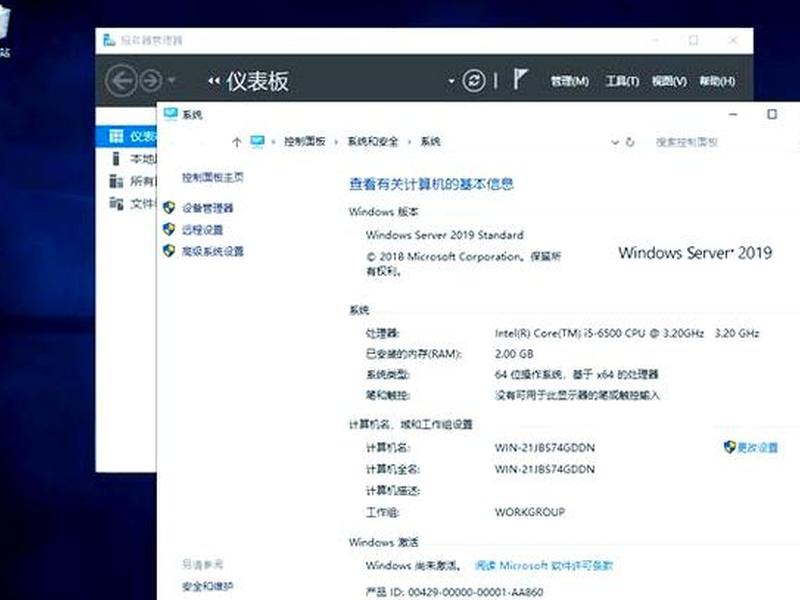Image resolution: width=800 pixels, height=600 pixels.
Task: Open 设备管理器 link
Action: point(208,208)
